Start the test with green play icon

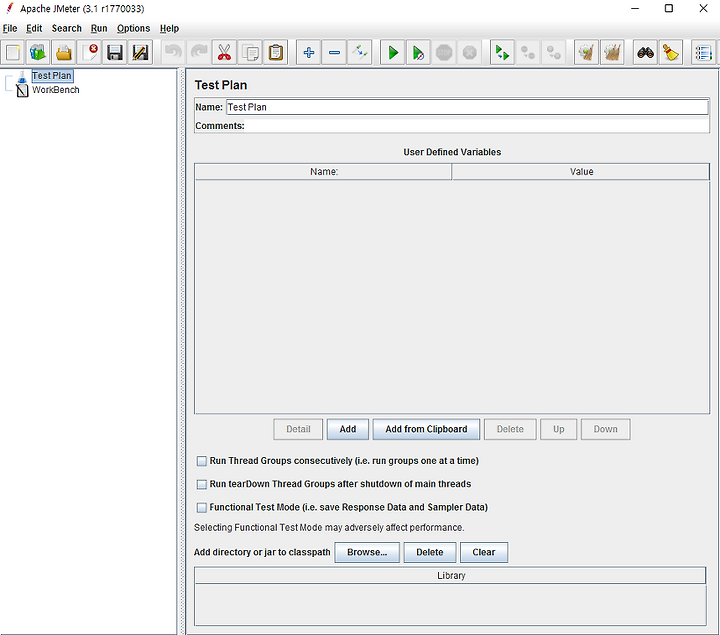[393, 52]
